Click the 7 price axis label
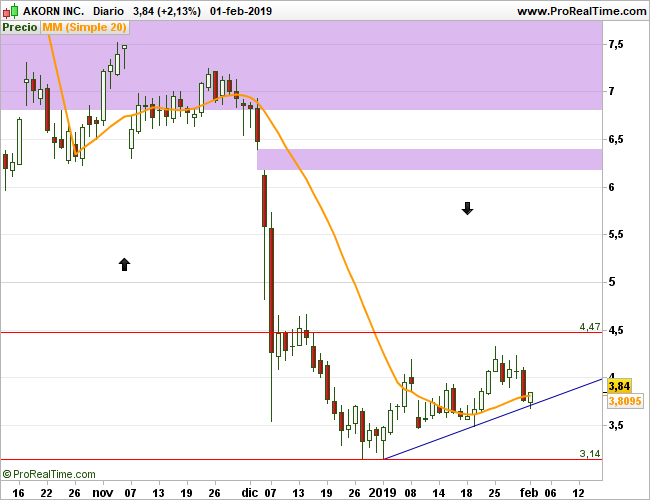This screenshot has height=500, width=650. pyautogui.click(x=611, y=91)
